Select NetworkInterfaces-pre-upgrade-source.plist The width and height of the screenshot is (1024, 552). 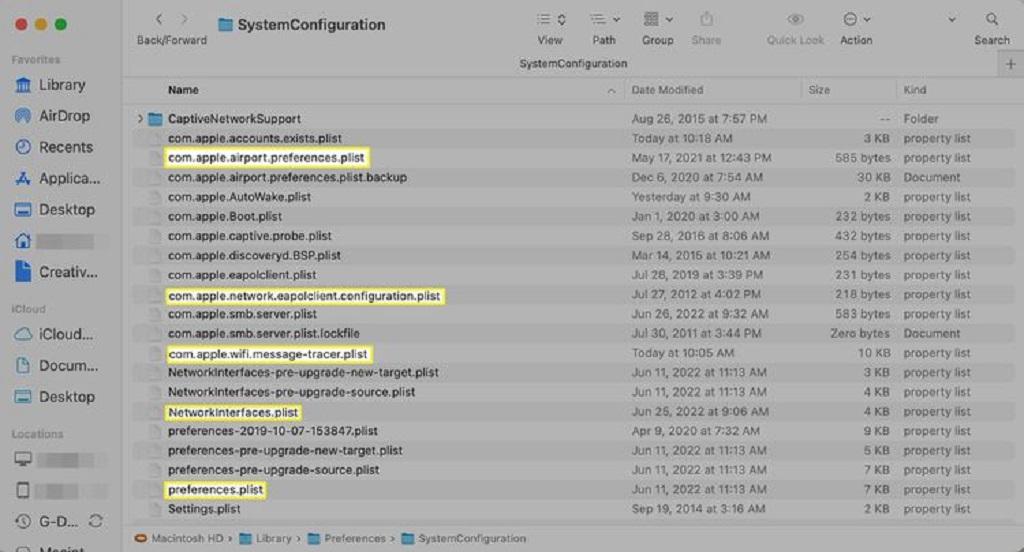[x=291, y=392]
